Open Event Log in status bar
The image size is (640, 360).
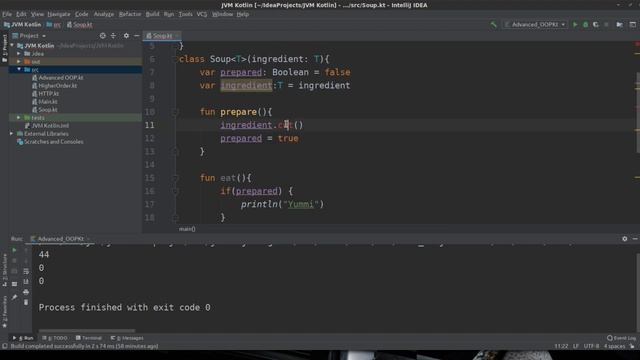tap(621, 338)
